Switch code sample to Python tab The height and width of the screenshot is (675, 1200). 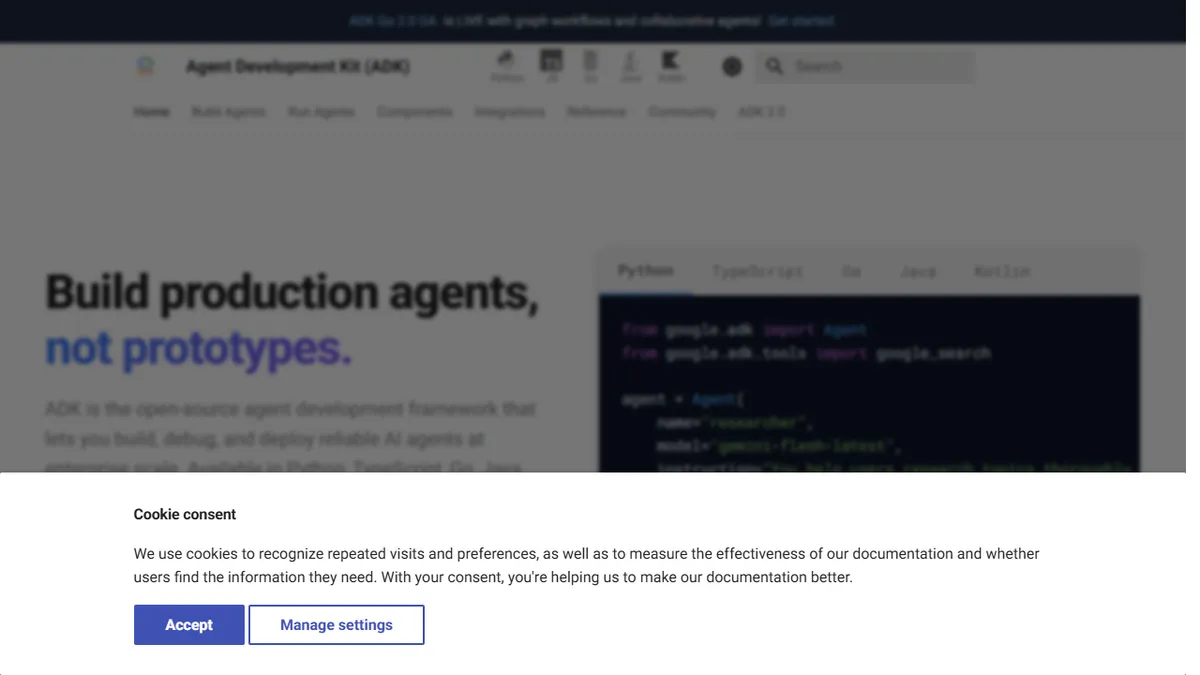point(646,271)
